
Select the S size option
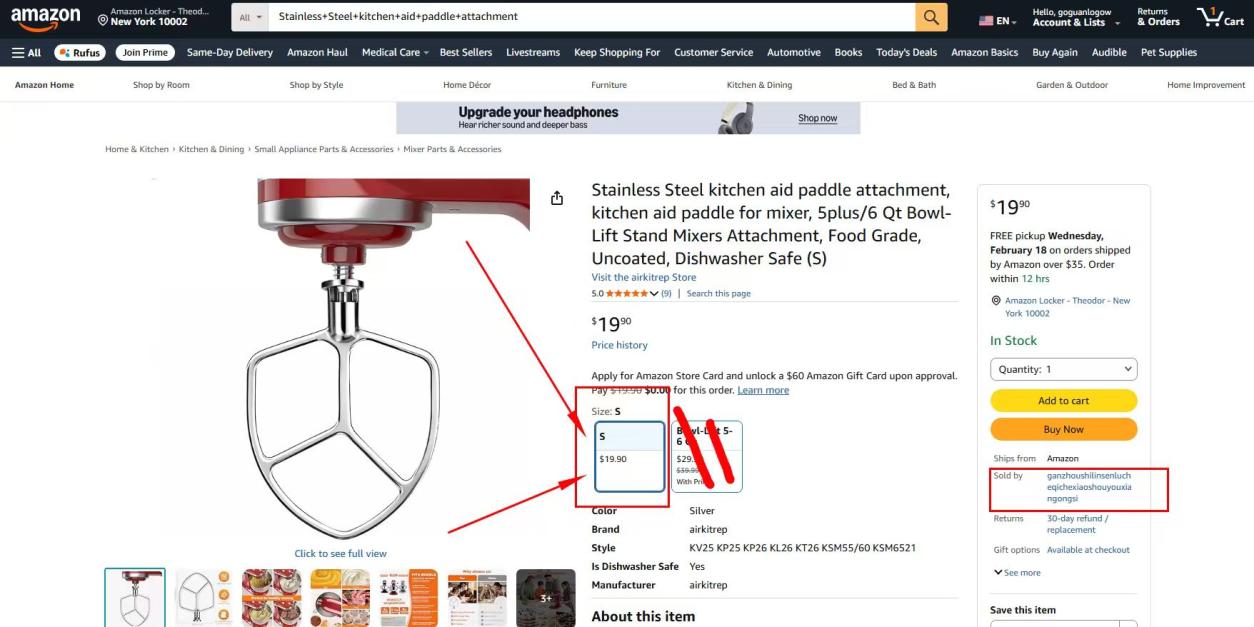pyautogui.click(x=630, y=456)
